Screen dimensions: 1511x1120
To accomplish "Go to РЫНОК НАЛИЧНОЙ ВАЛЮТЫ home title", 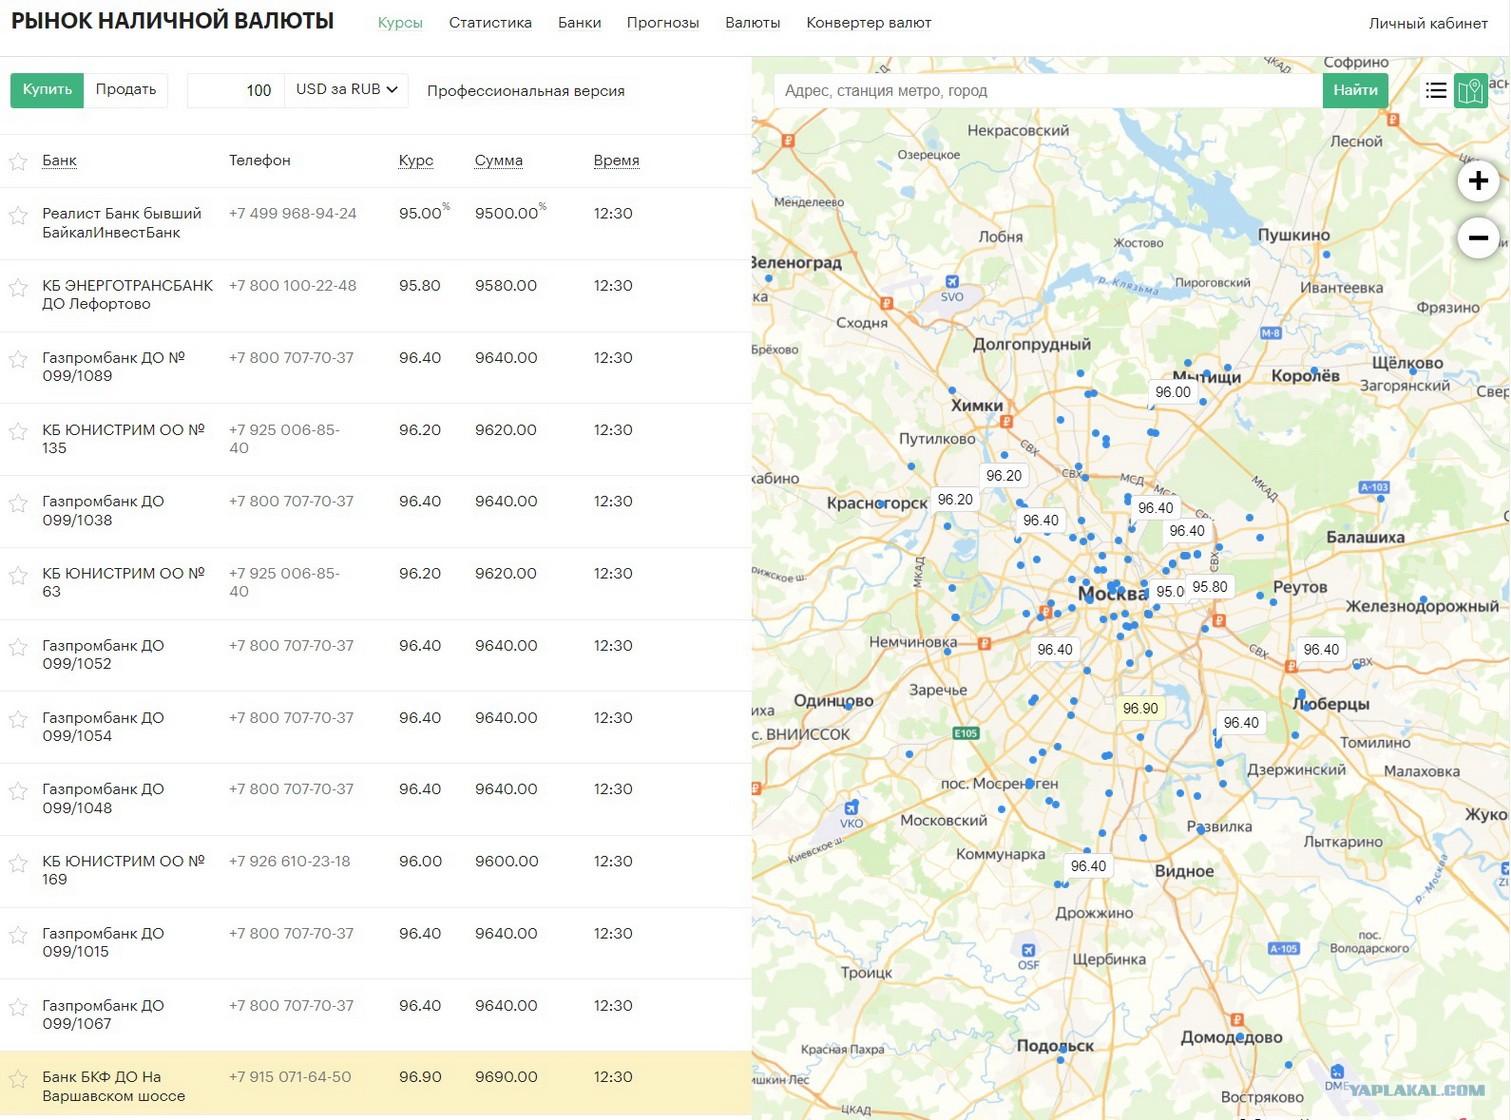I will tap(172, 21).
